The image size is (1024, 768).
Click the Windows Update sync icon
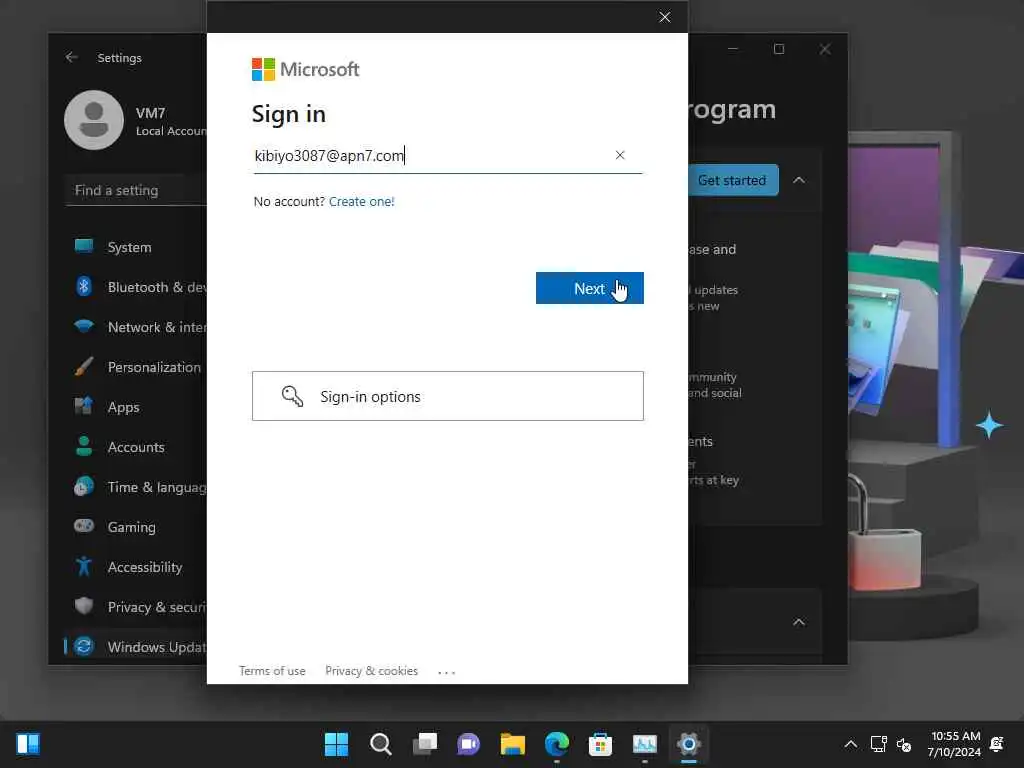point(84,647)
